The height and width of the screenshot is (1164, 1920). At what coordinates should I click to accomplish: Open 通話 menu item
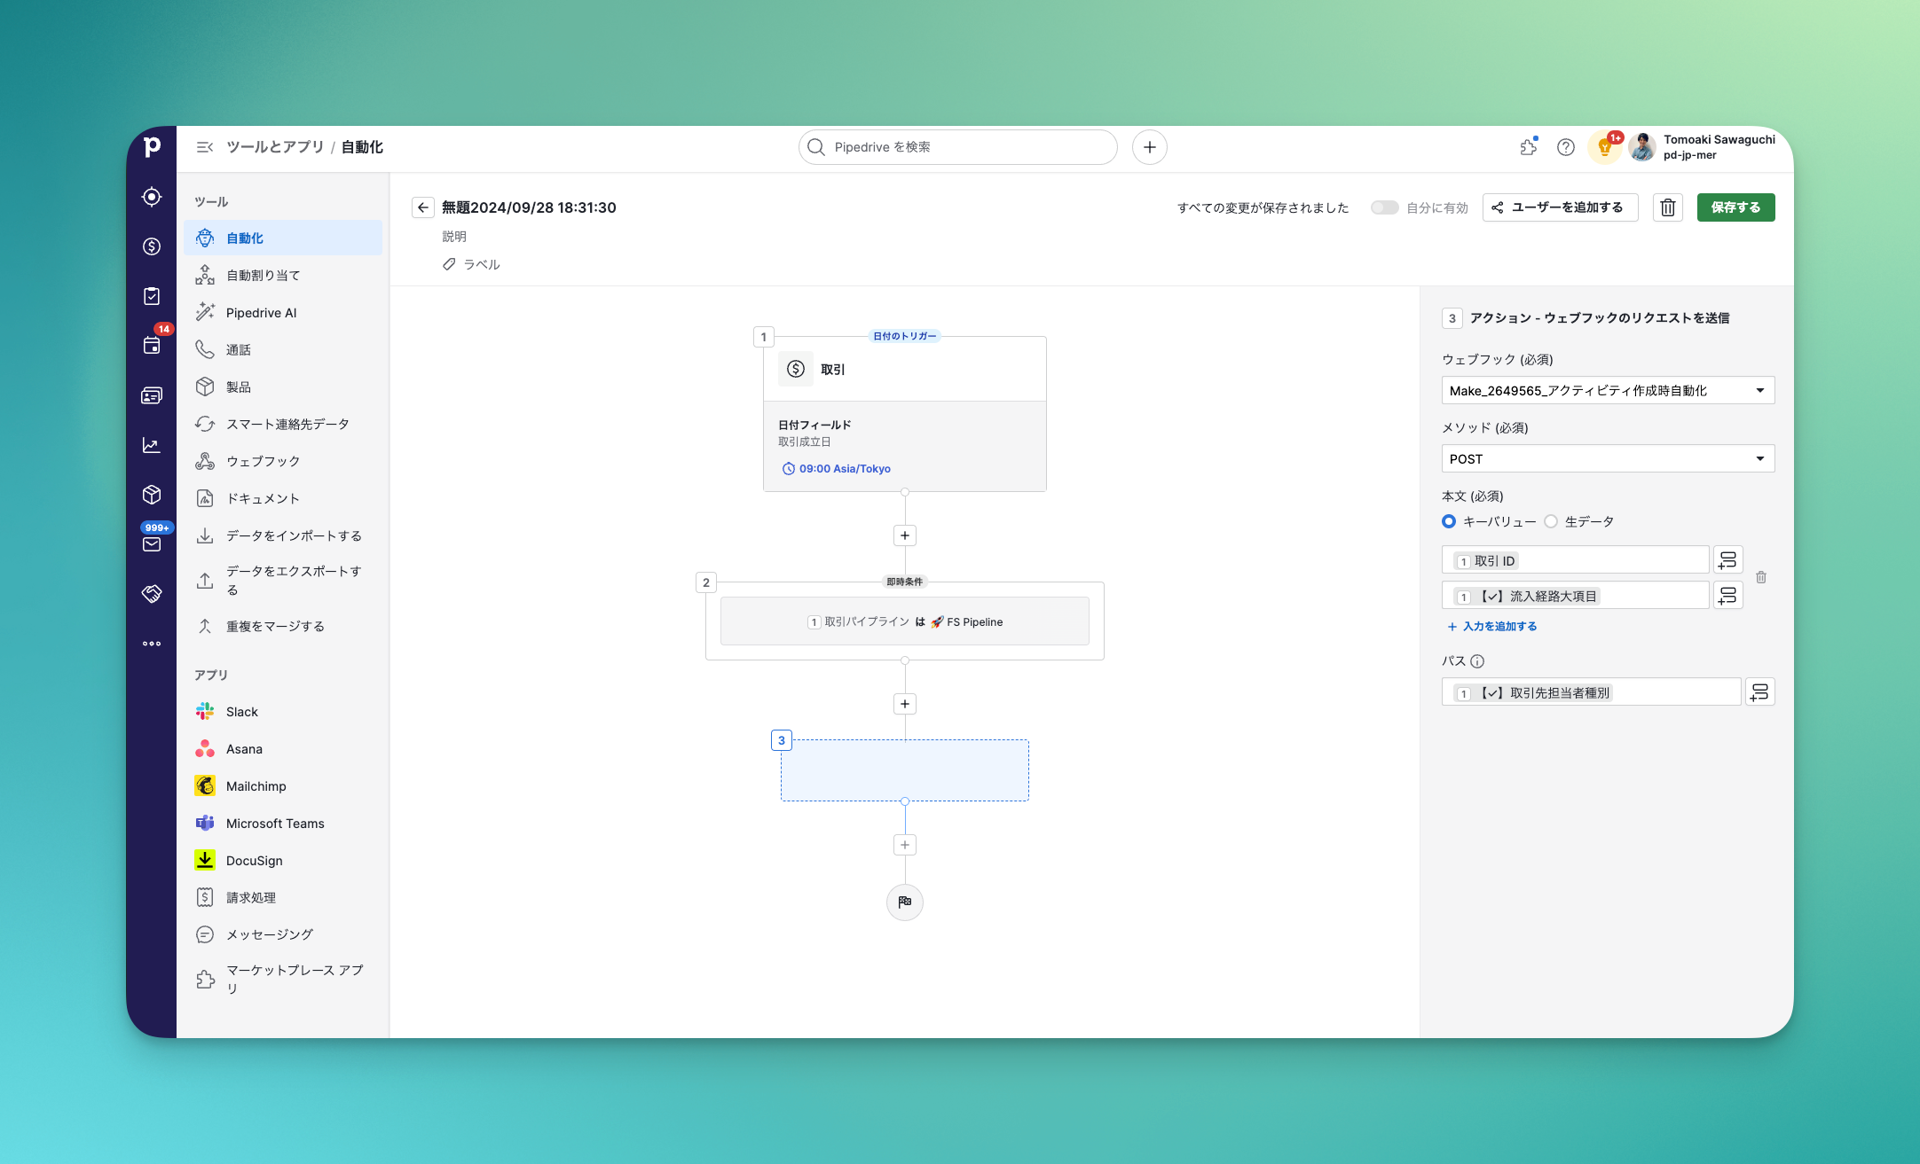pos(283,349)
